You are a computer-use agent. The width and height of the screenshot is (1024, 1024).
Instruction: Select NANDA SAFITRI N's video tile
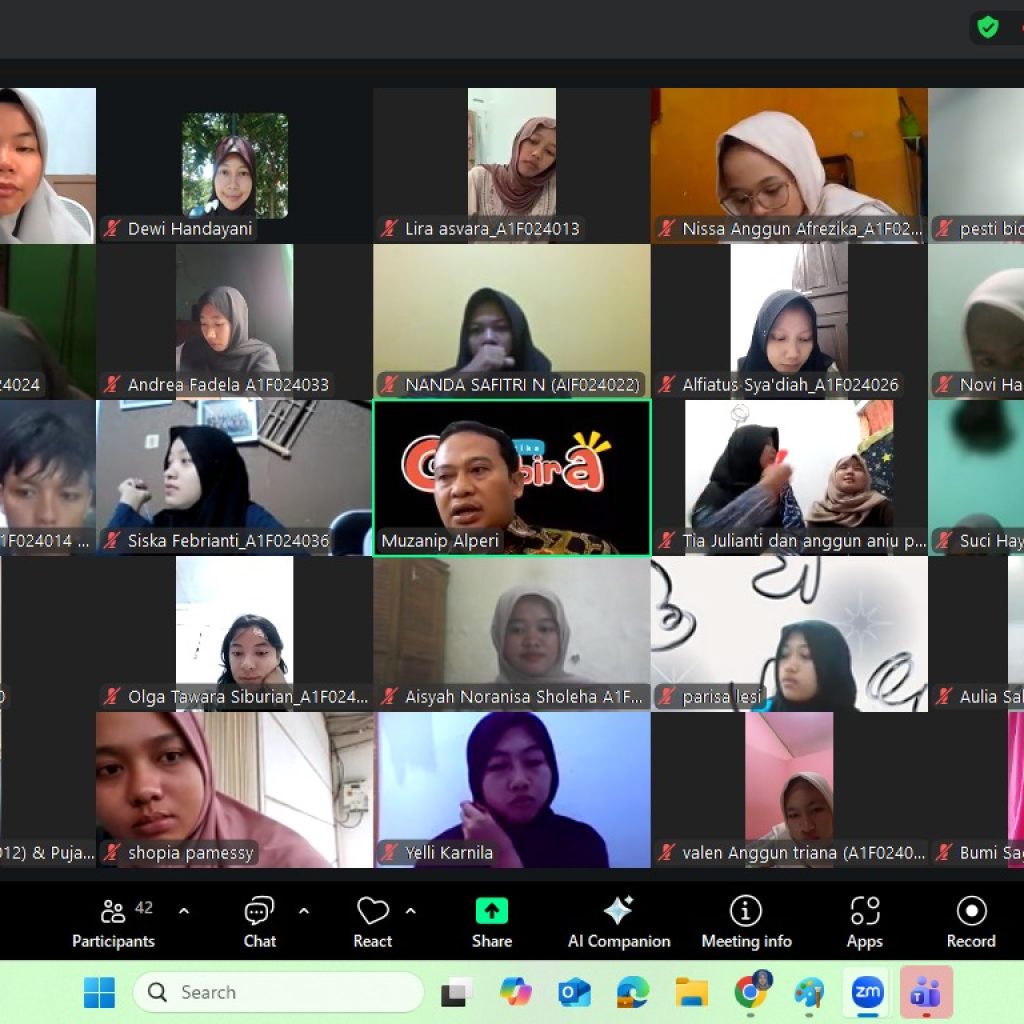click(511, 320)
